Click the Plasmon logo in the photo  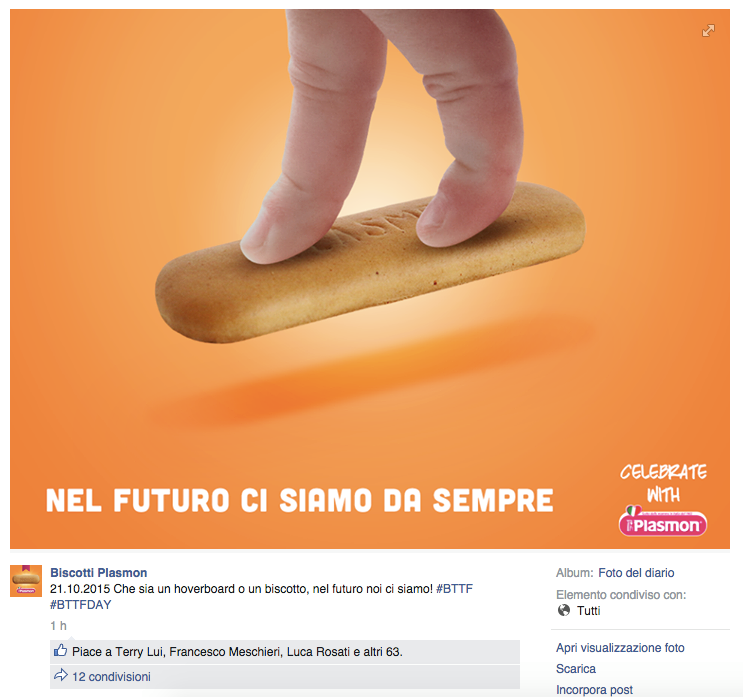(x=662, y=522)
